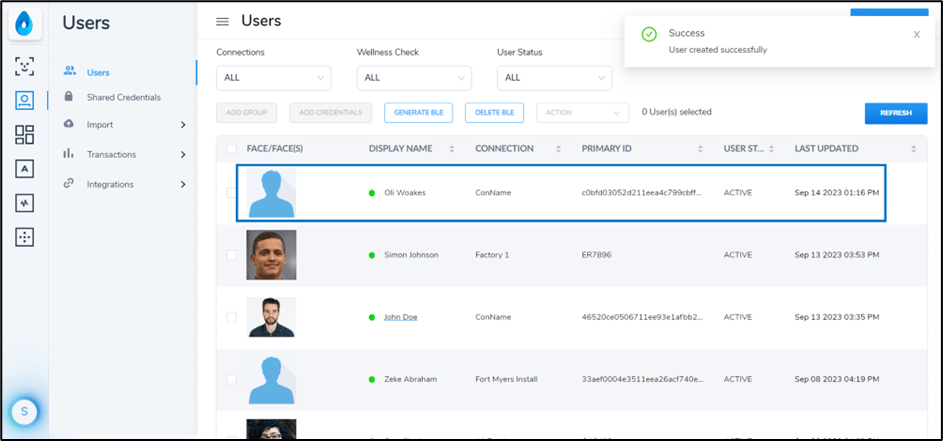Open the Import menu item
Screen dimensions: 943x441
pyautogui.click(x=100, y=125)
